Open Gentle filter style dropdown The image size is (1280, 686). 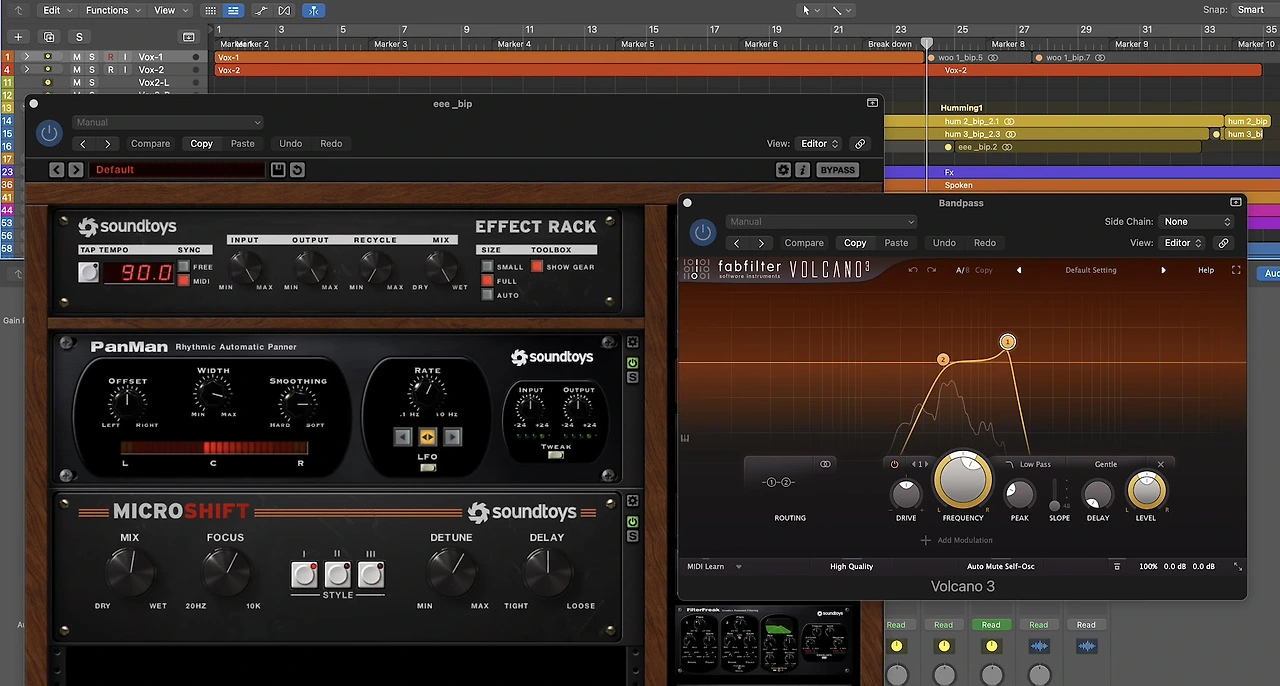pyautogui.click(x=1106, y=464)
